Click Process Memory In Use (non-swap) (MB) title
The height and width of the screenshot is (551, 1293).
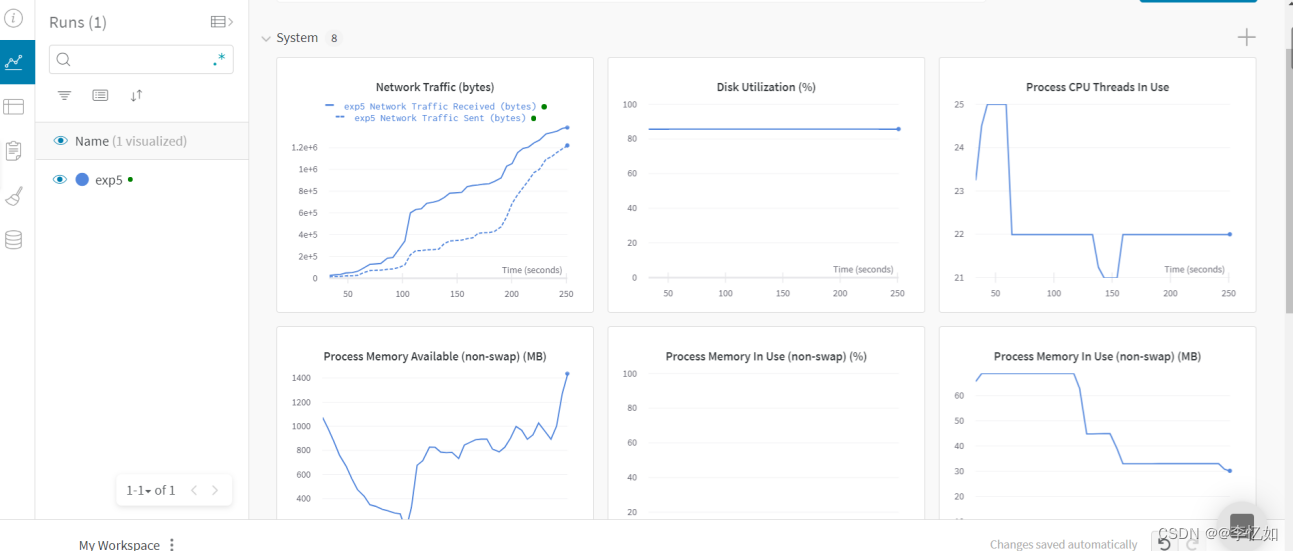1097,356
